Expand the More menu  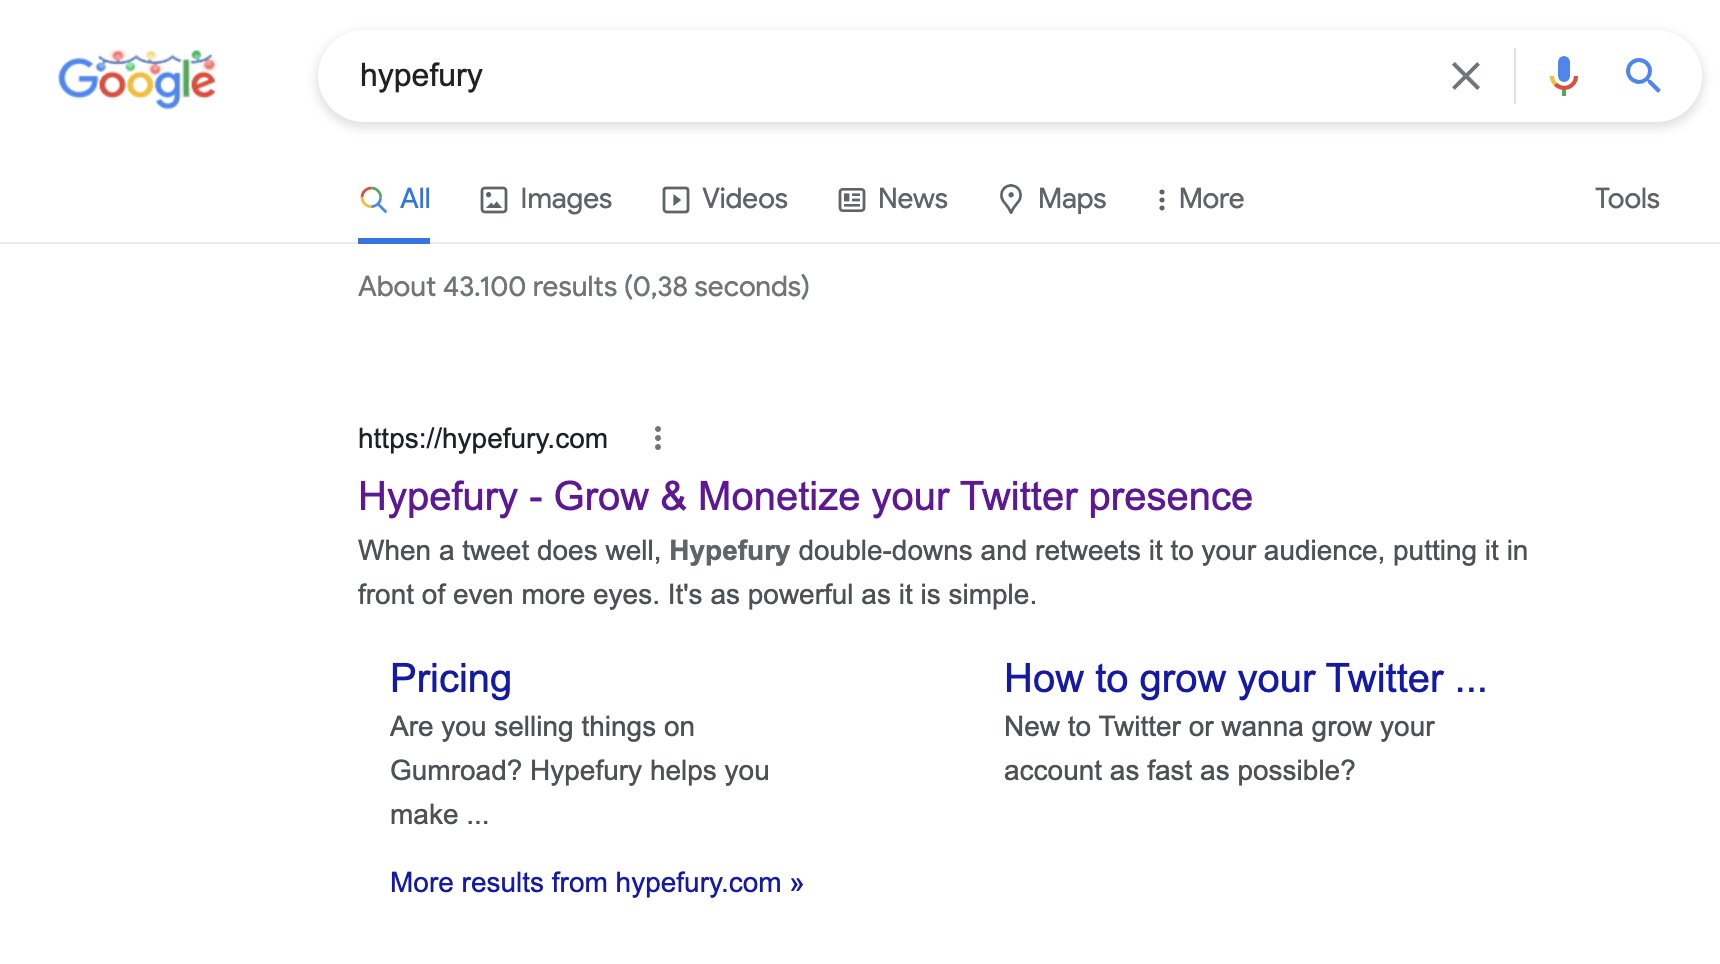click(1199, 199)
